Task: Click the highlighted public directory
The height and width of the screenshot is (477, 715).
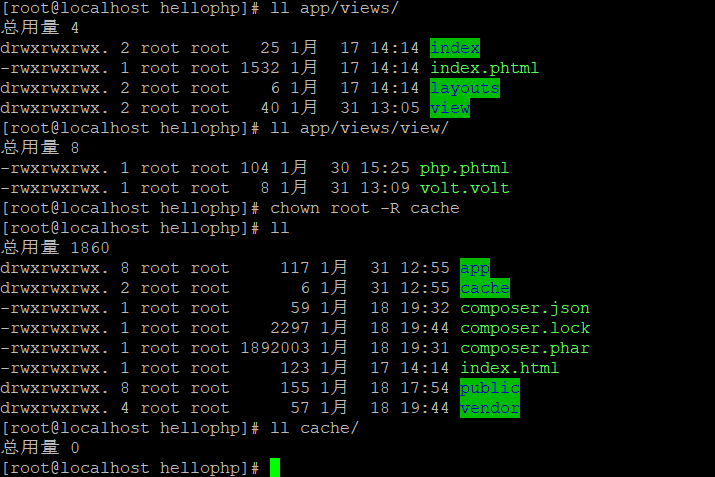Action: click(490, 388)
